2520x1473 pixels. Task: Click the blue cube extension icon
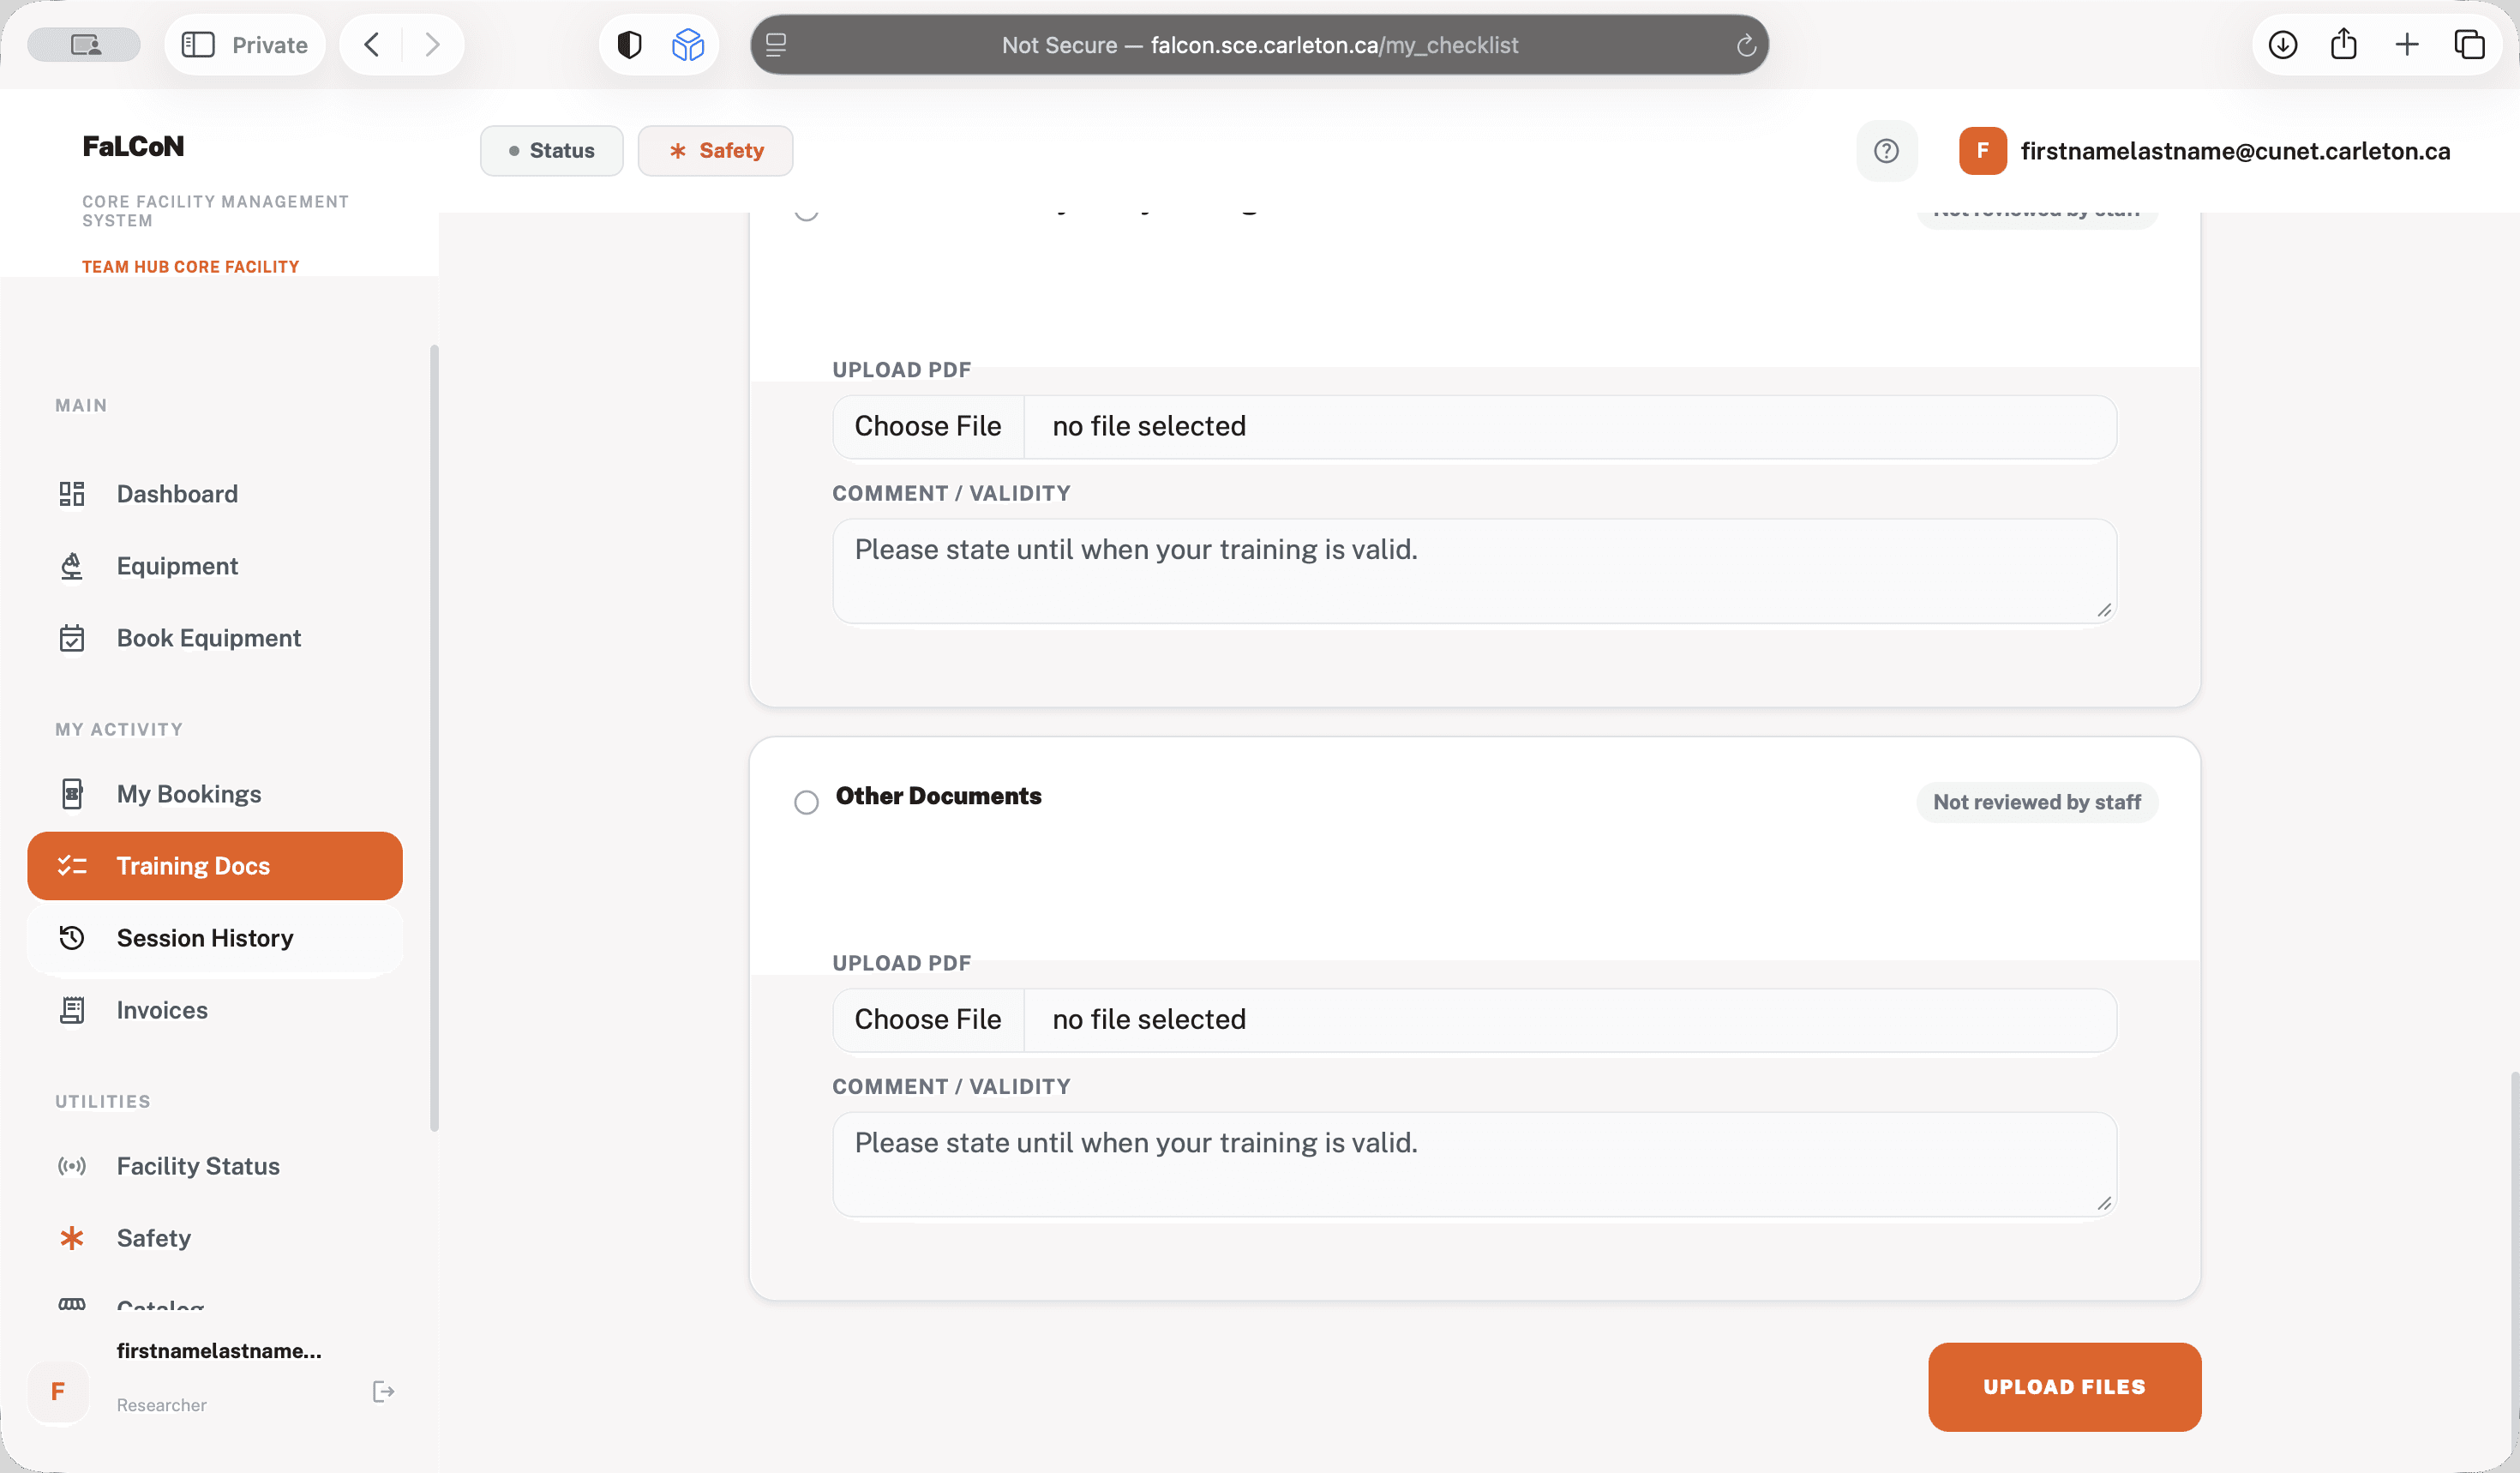tap(688, 45)
